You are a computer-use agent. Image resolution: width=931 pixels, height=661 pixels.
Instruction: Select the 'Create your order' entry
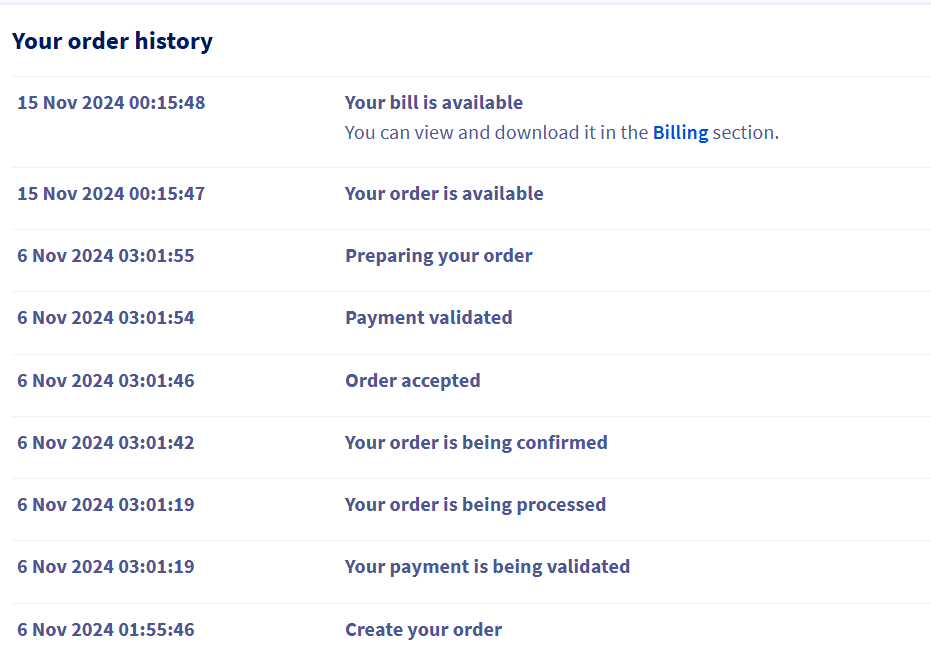[423, 630]
